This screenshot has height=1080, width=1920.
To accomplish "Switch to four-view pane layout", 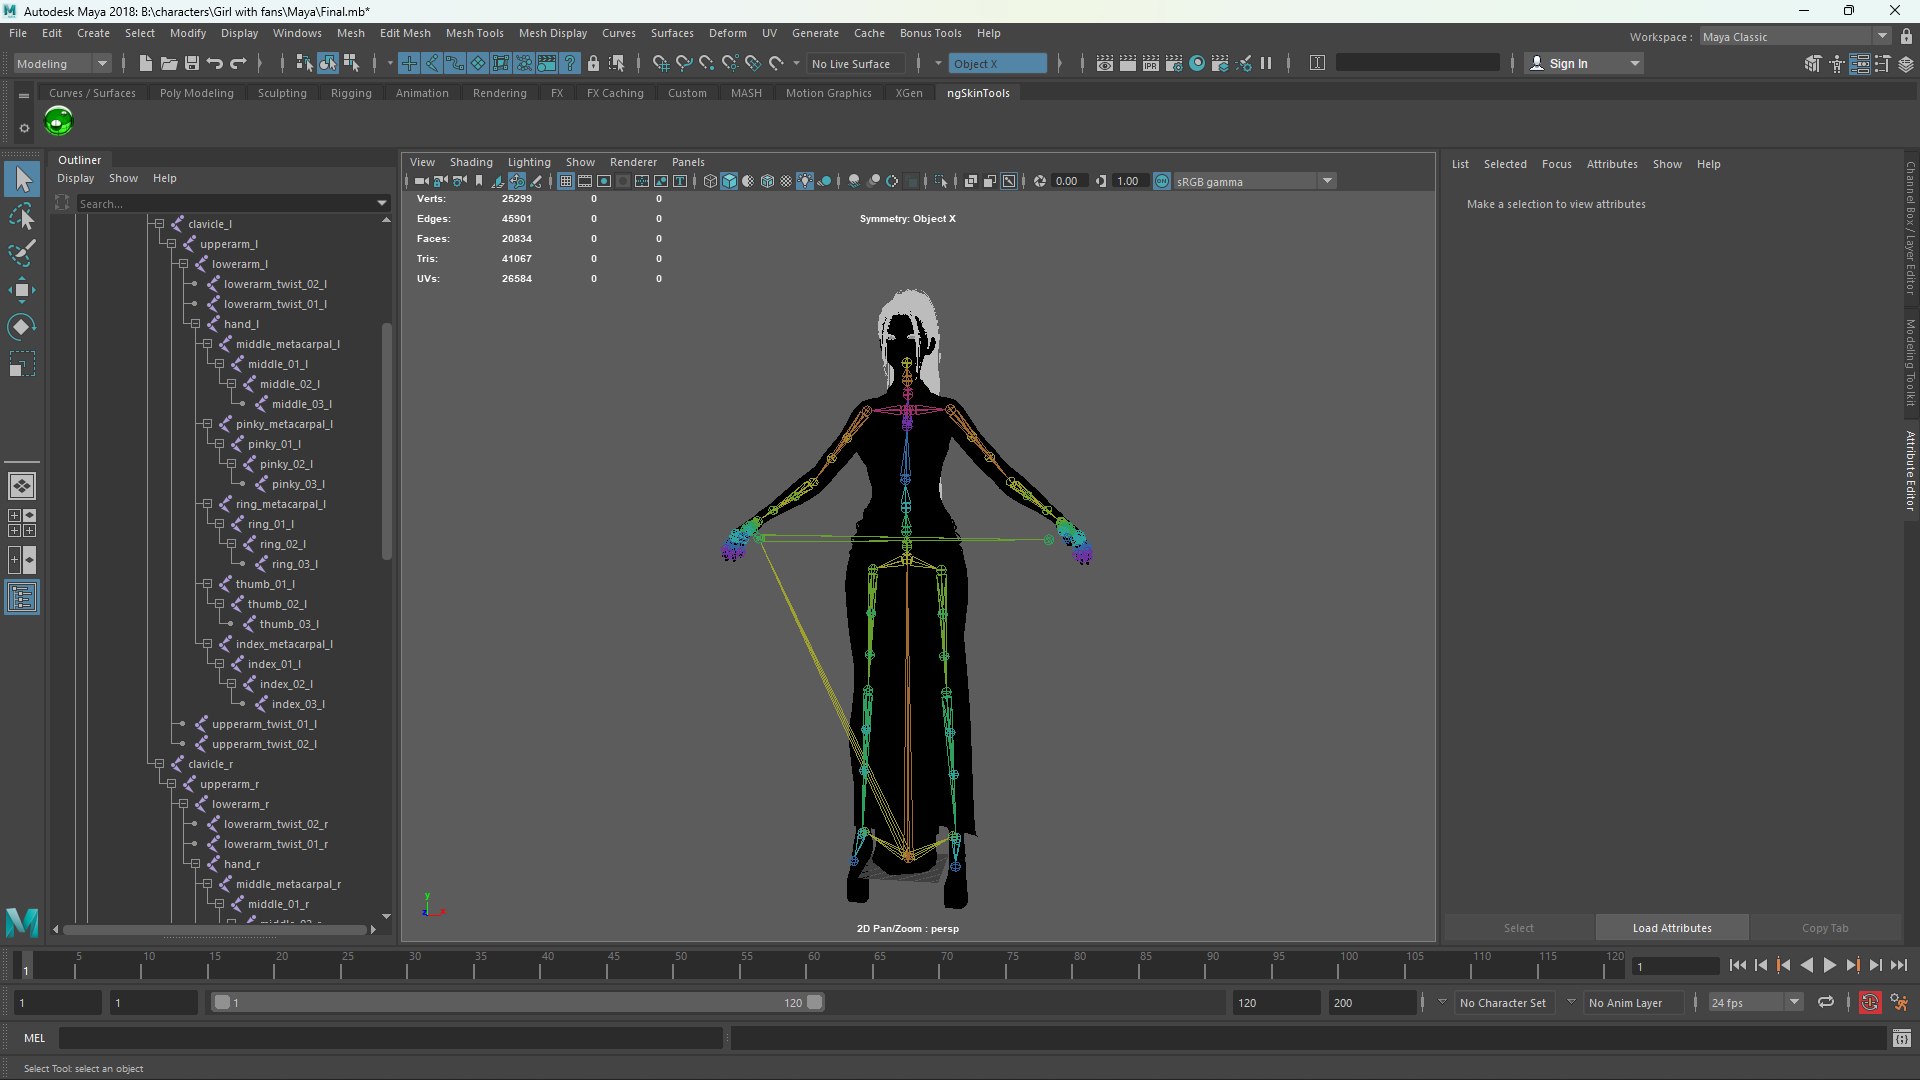I will pyautogui.click(x=22, y=523).
